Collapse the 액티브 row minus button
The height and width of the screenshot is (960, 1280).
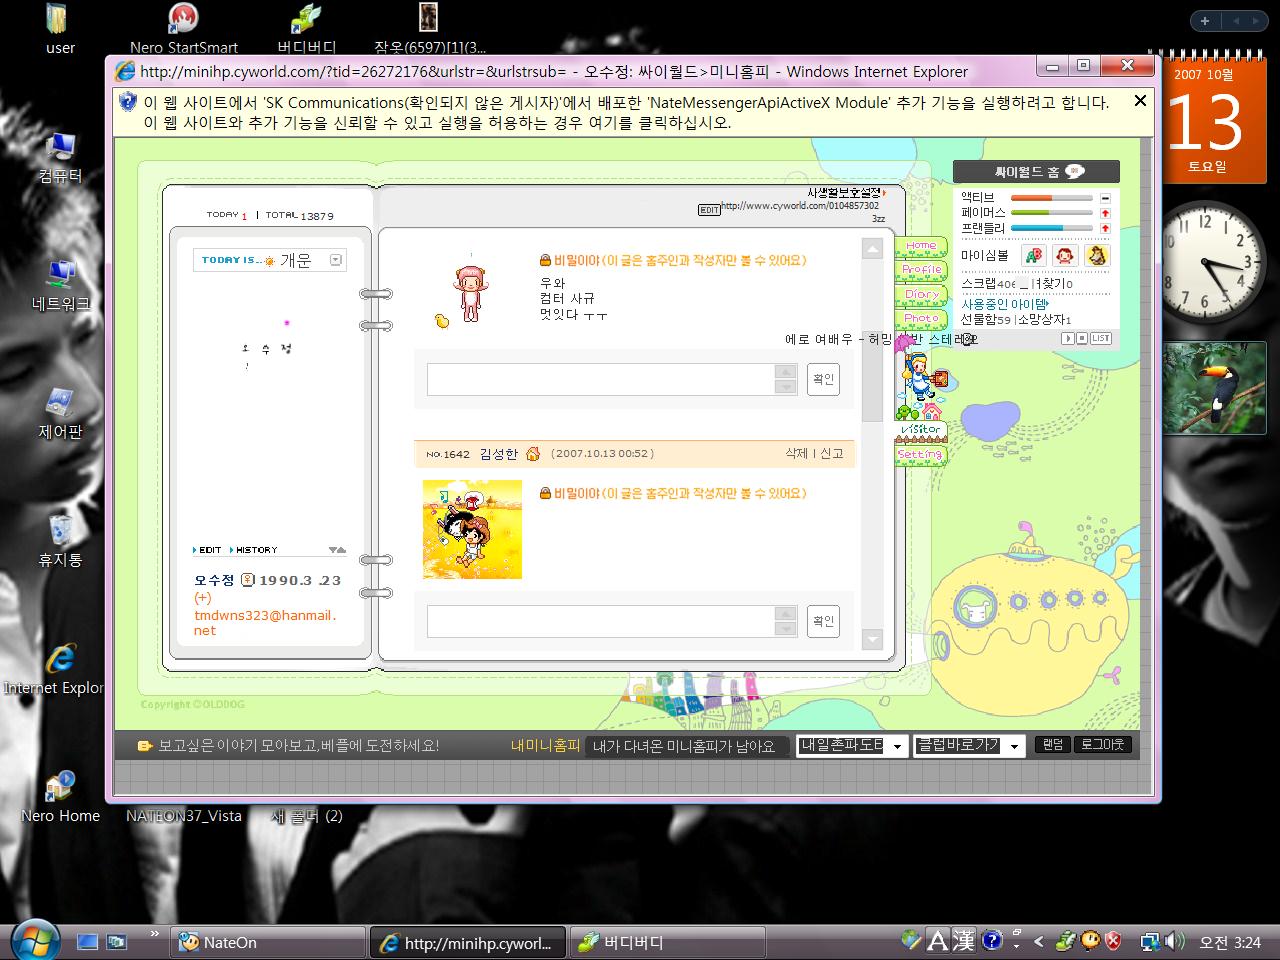[1105, 198]
